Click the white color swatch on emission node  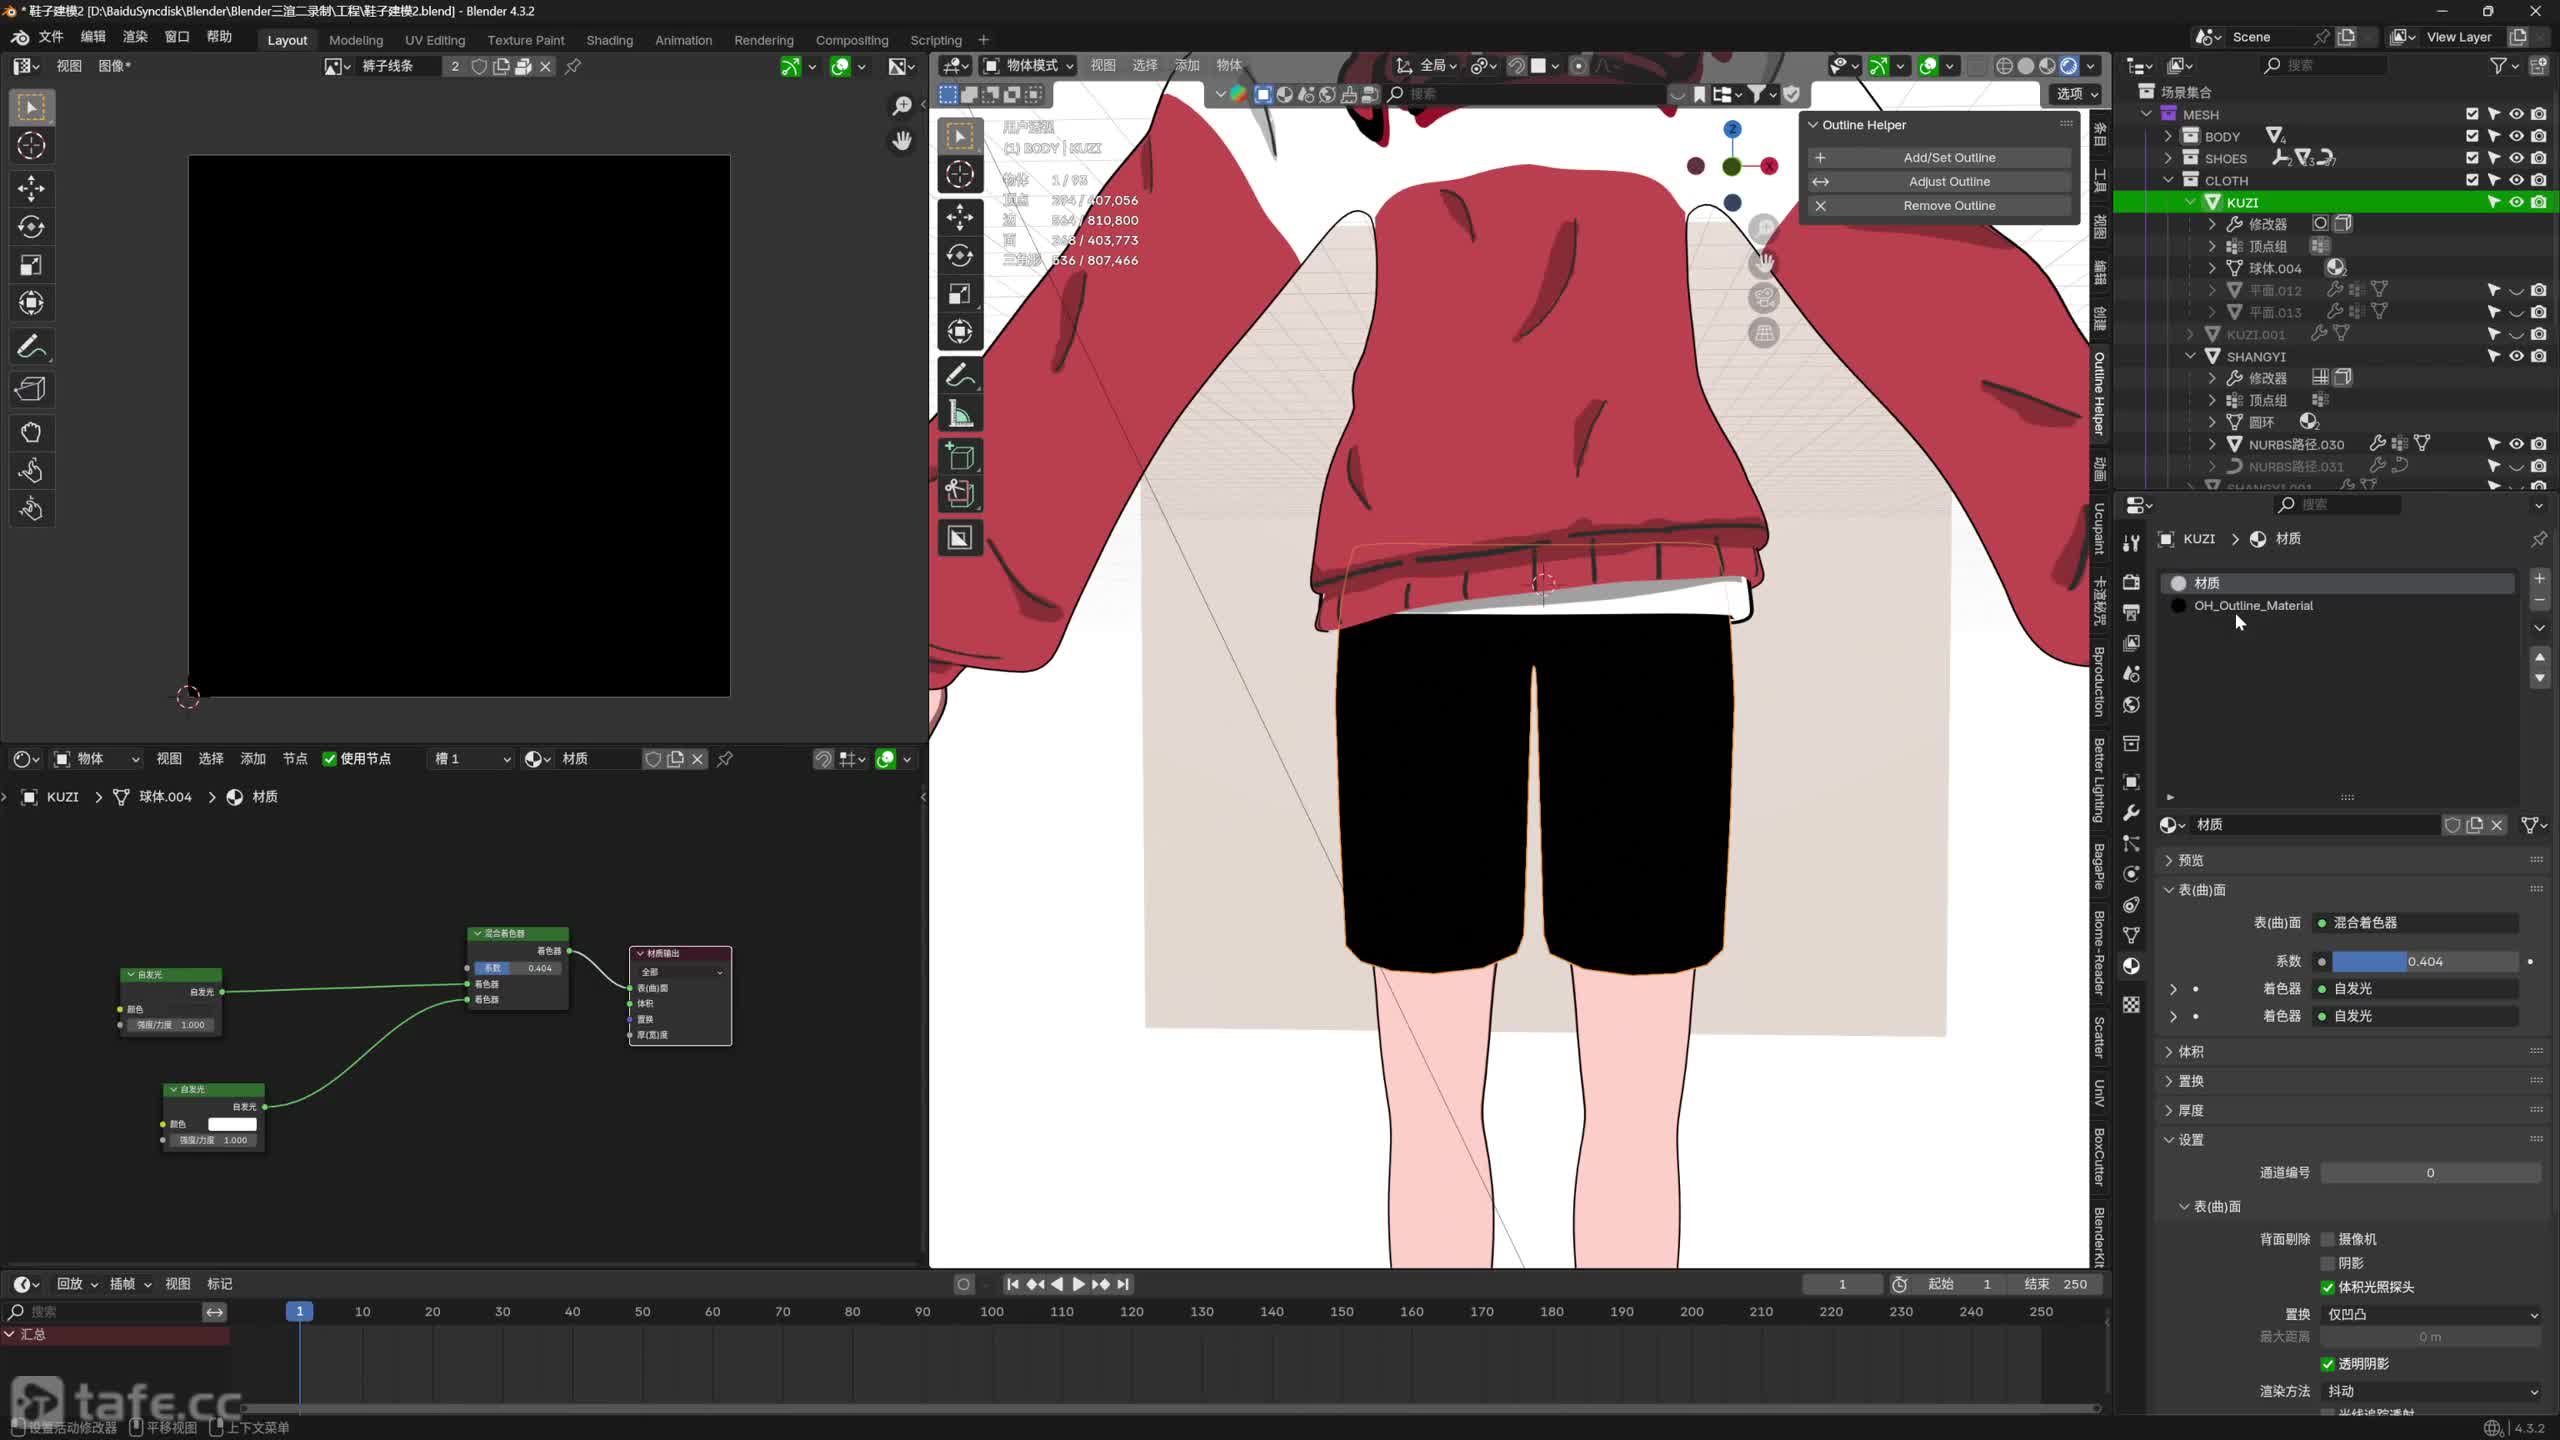[232, 1124]
